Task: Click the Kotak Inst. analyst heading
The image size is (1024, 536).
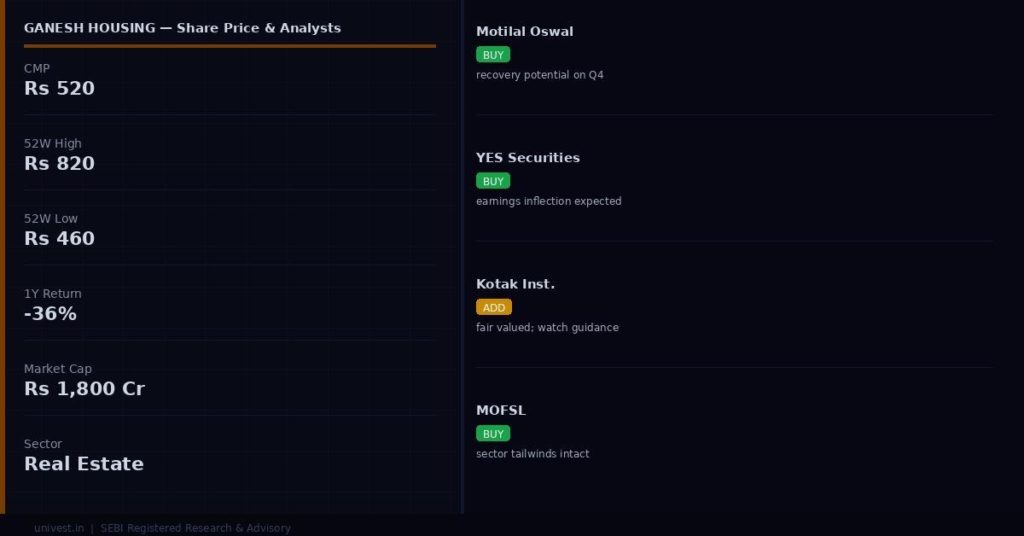Action: click(x=515, y=284)
